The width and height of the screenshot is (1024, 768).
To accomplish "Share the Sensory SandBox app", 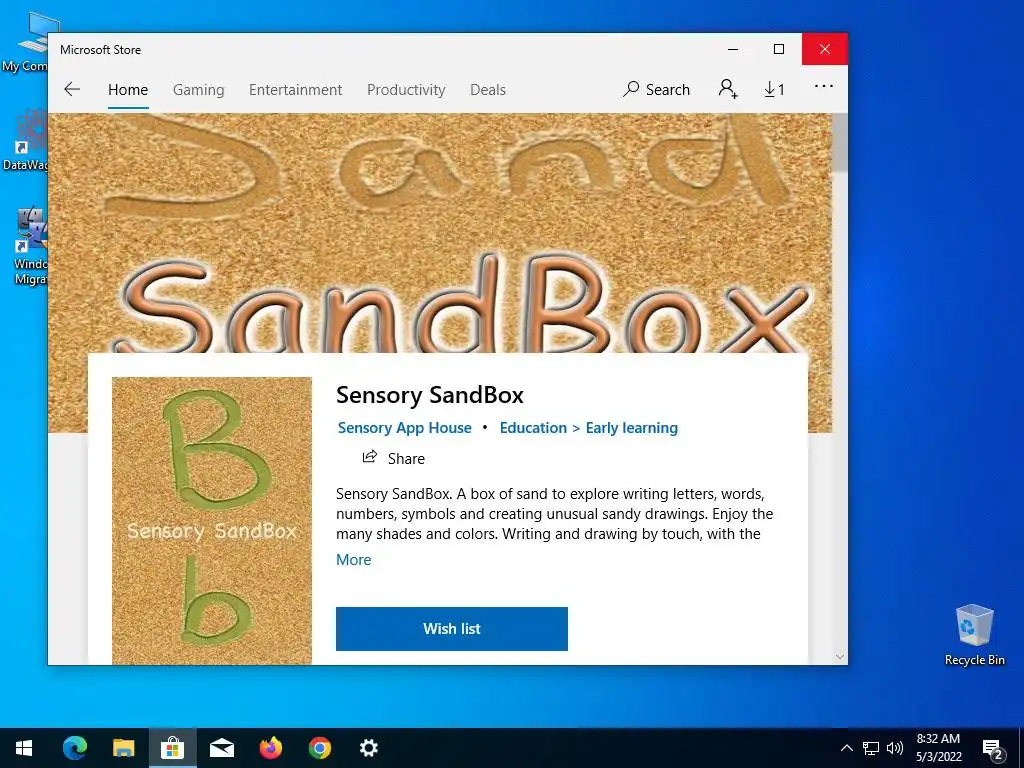I will [x=393, y=458].
